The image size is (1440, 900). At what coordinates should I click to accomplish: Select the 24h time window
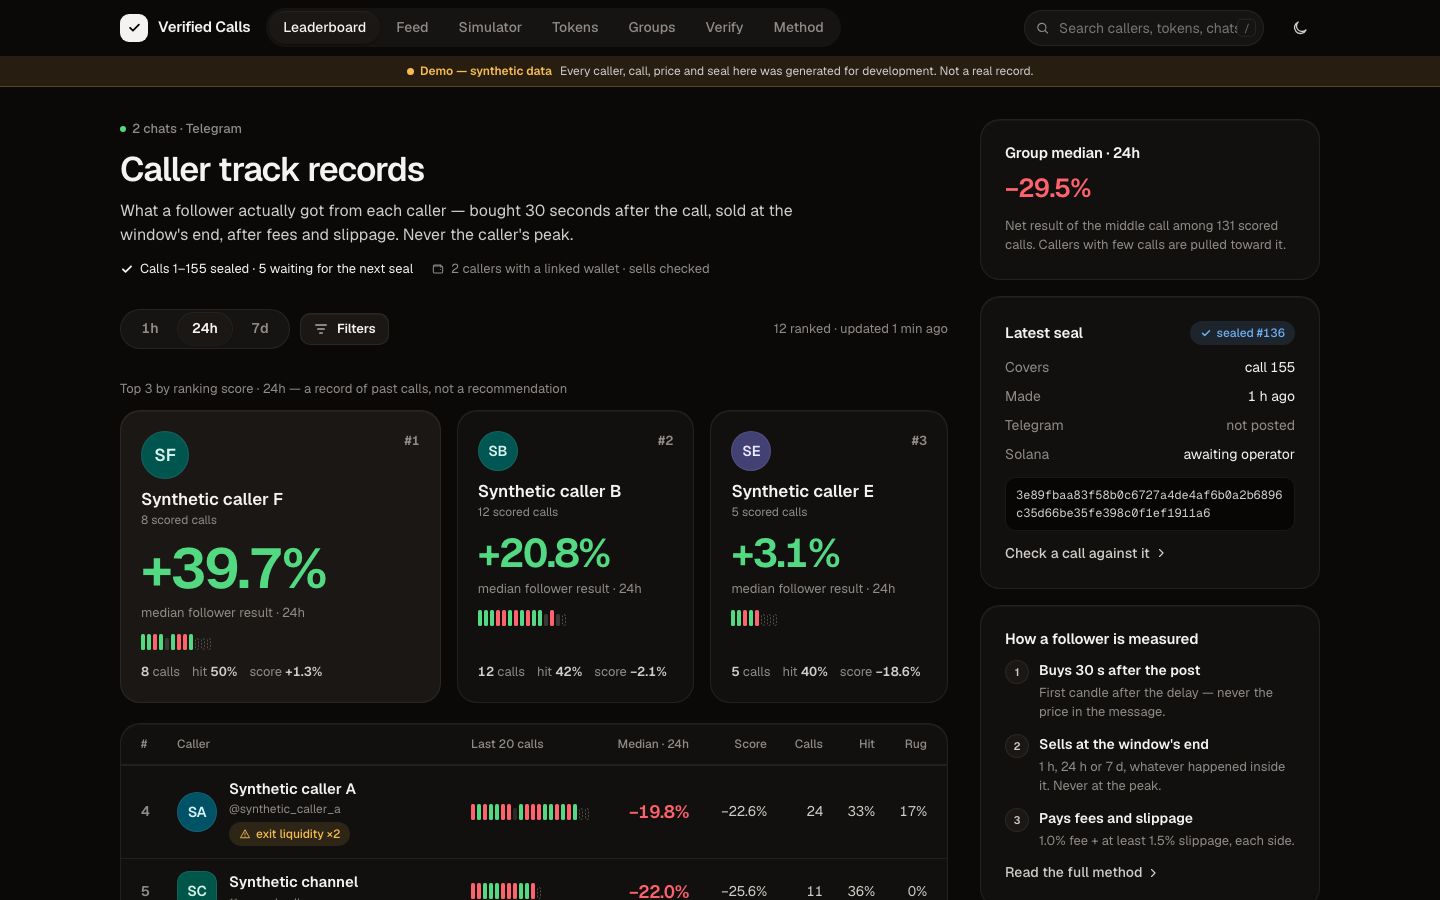click(x=205, y=328)
